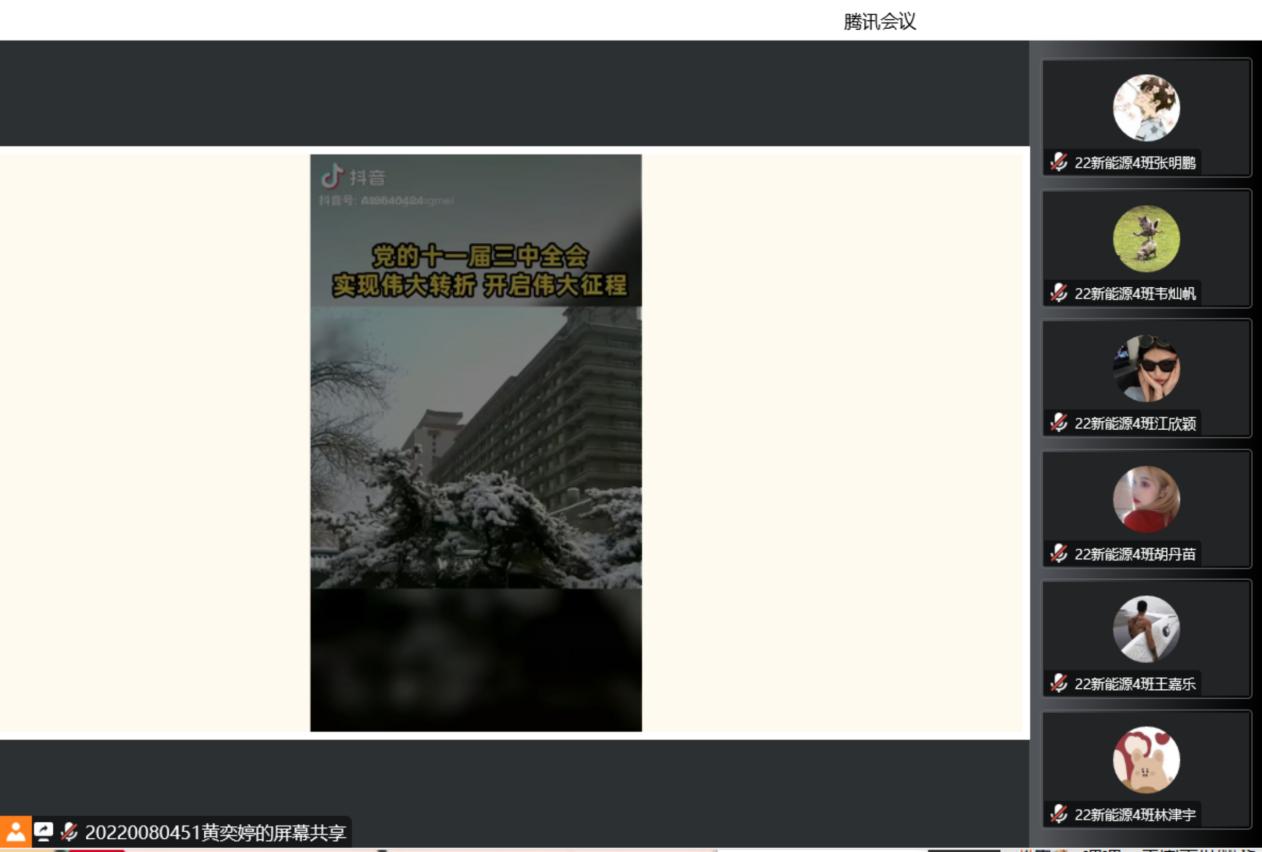Select 胡丹苗's avatar thumbnail

[x=1146, y=499]
